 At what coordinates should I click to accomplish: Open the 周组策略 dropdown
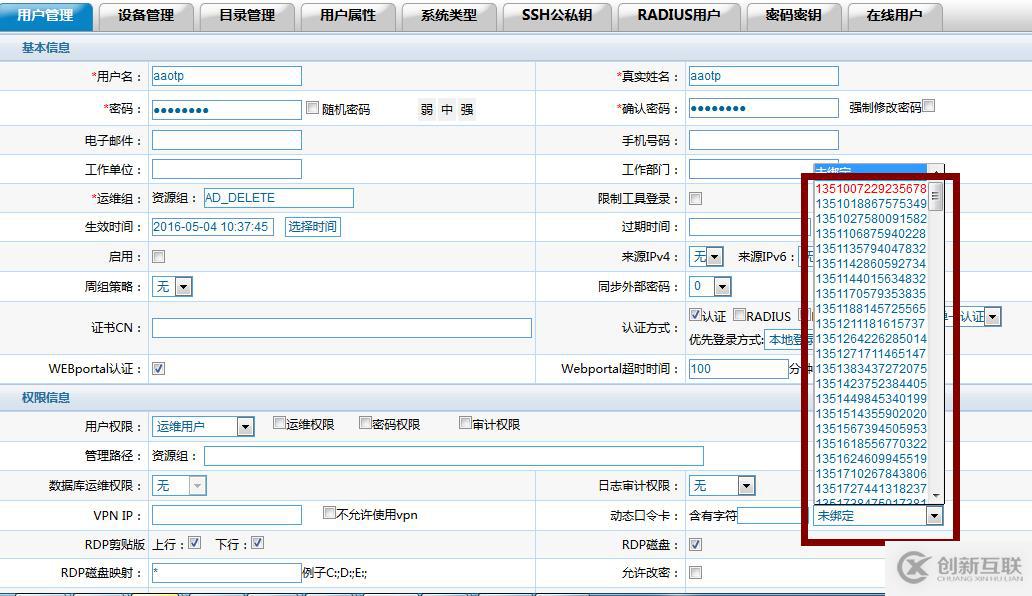click(172, 287)
